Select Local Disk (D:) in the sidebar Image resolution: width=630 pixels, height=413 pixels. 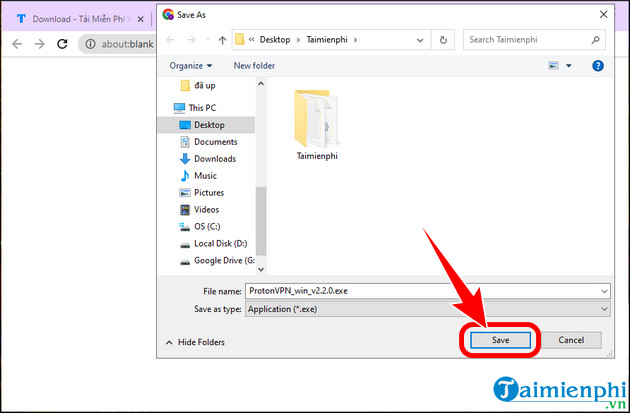[x=221, y=244]
